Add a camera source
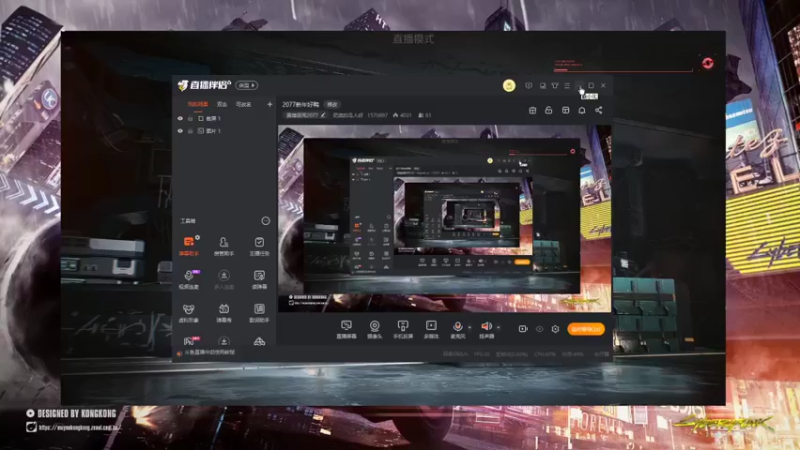This screenshot has height=450, width=800. click(374, 329)
